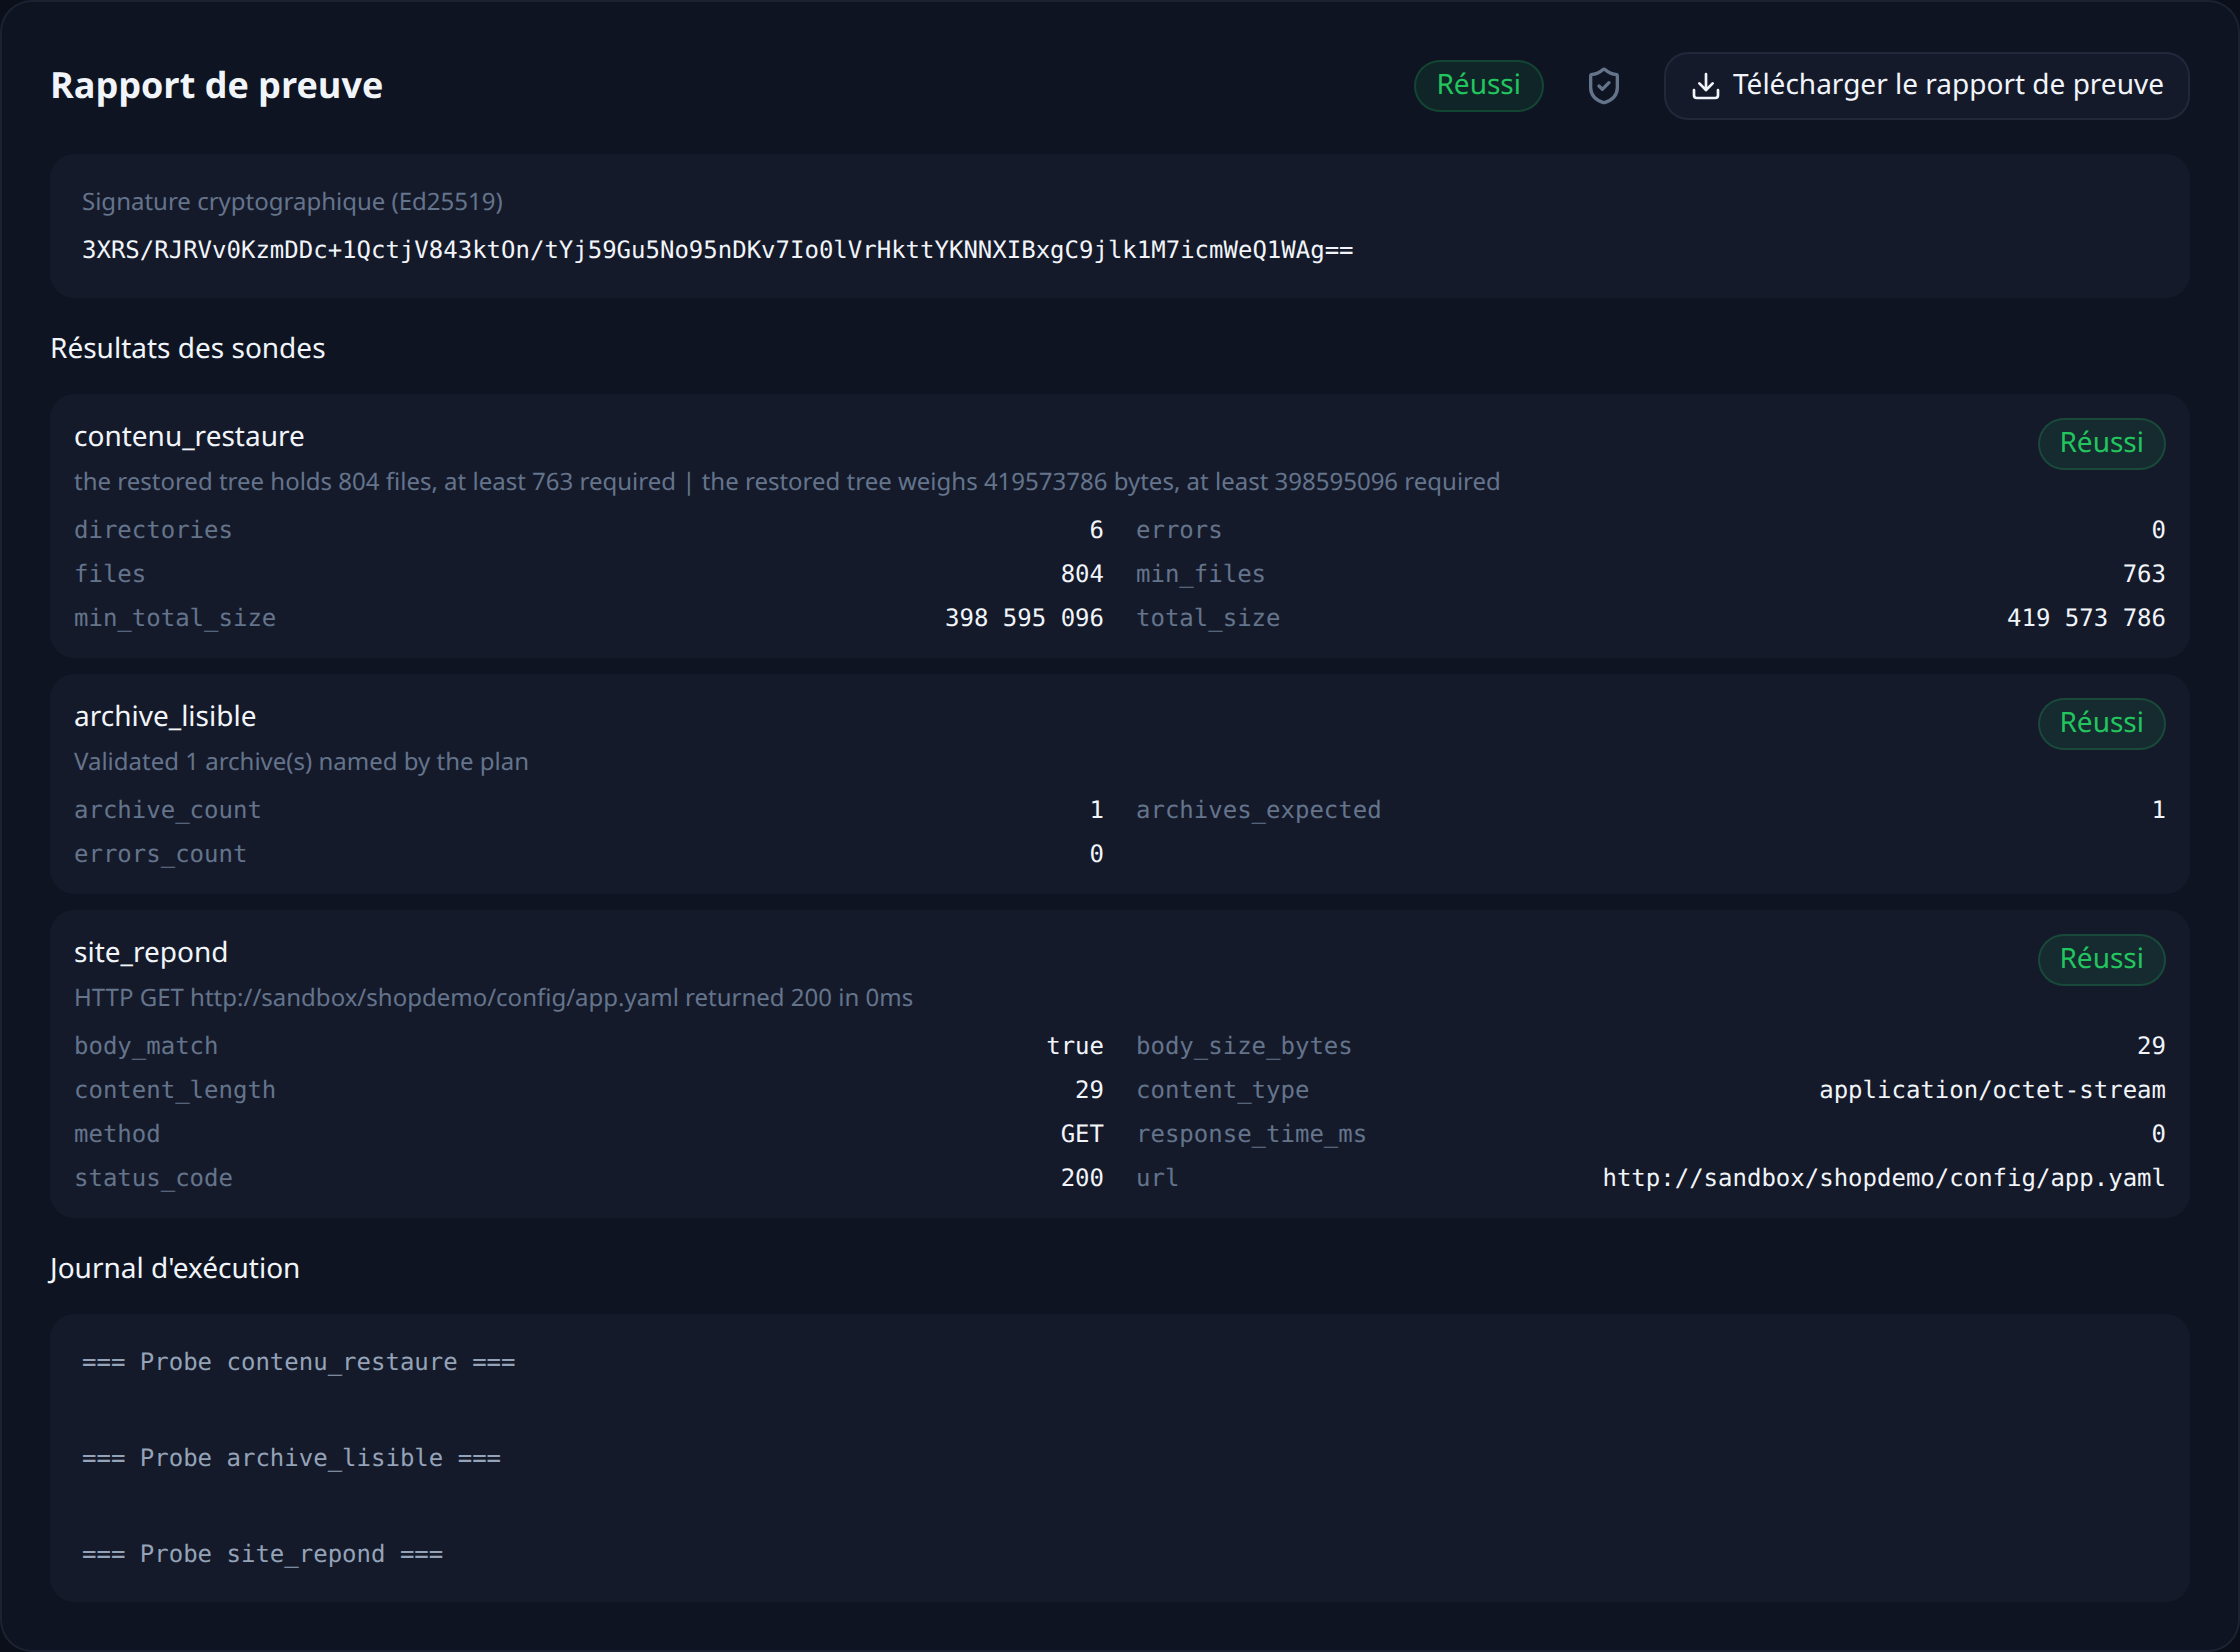Click the site_repond probe title

tap(151, 953)
